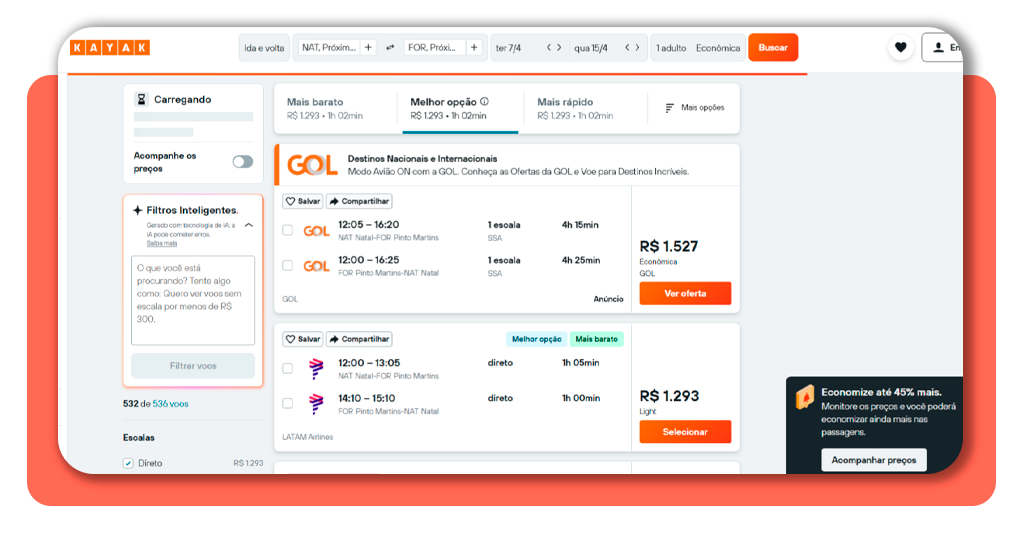Click the KAYAK logo

[110, 48]
